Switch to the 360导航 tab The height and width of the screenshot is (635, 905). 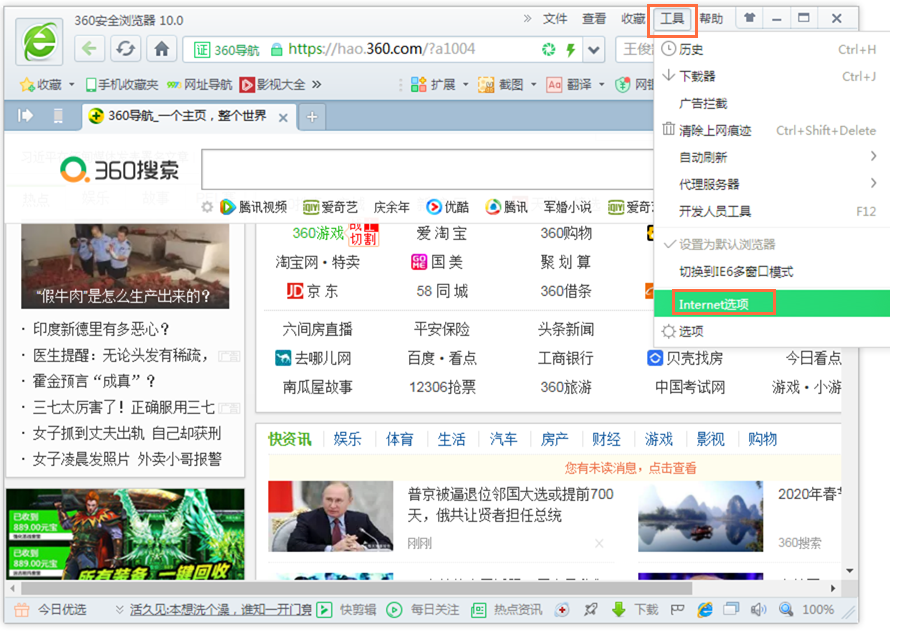tap(188, 116)
